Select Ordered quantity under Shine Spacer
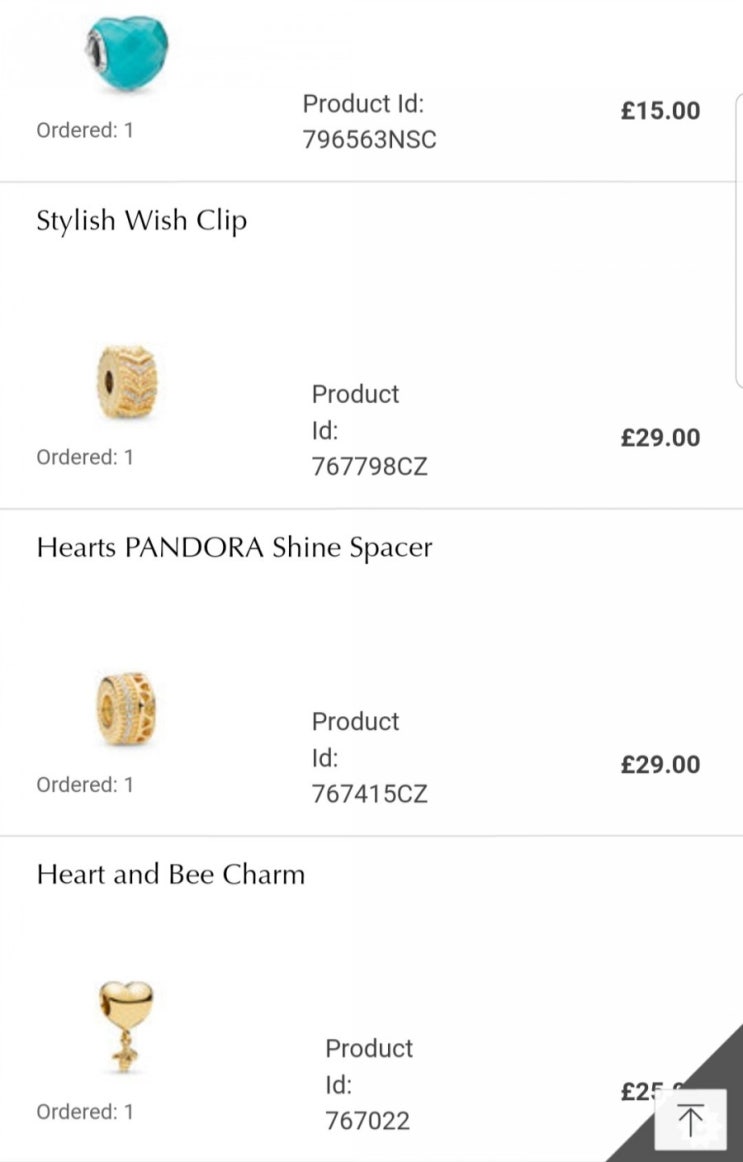743x1162 pixels. pos(85,785)
